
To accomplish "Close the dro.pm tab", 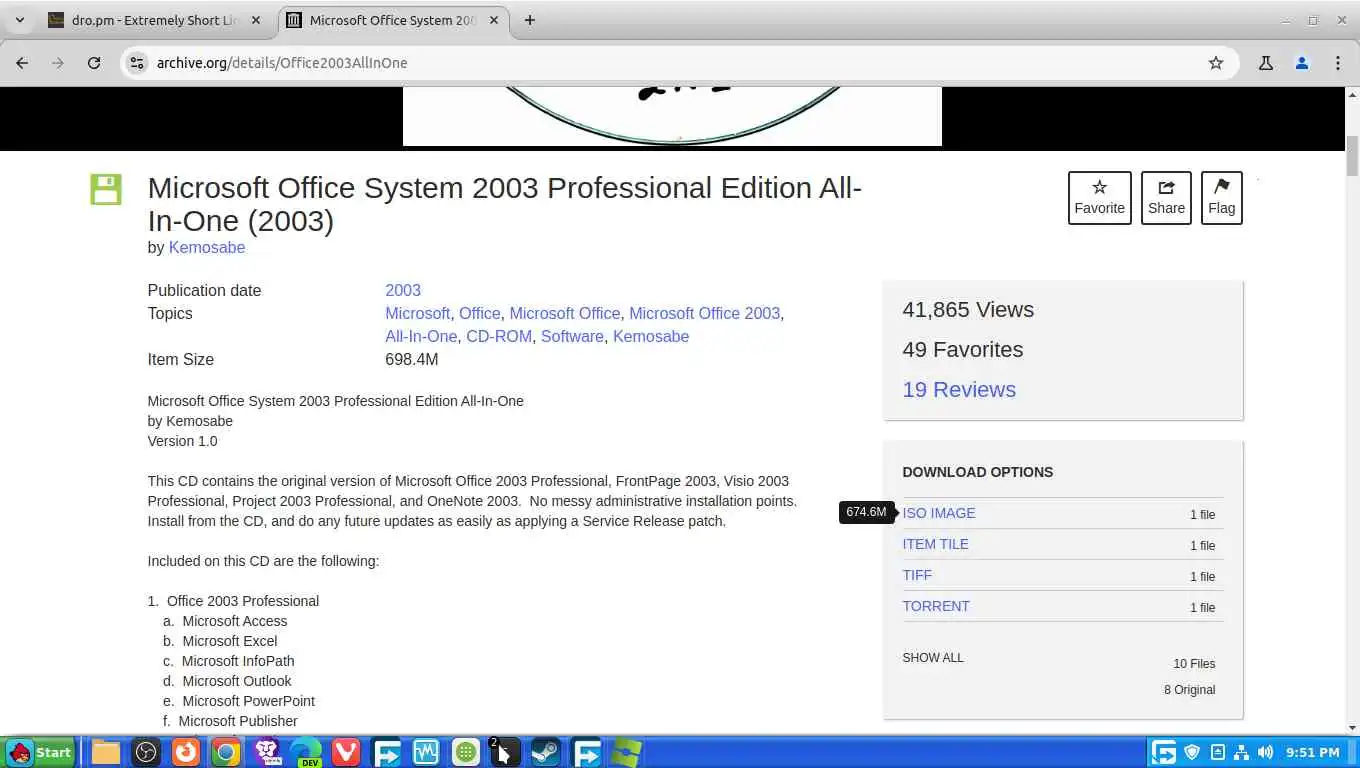I will point(255,20).
